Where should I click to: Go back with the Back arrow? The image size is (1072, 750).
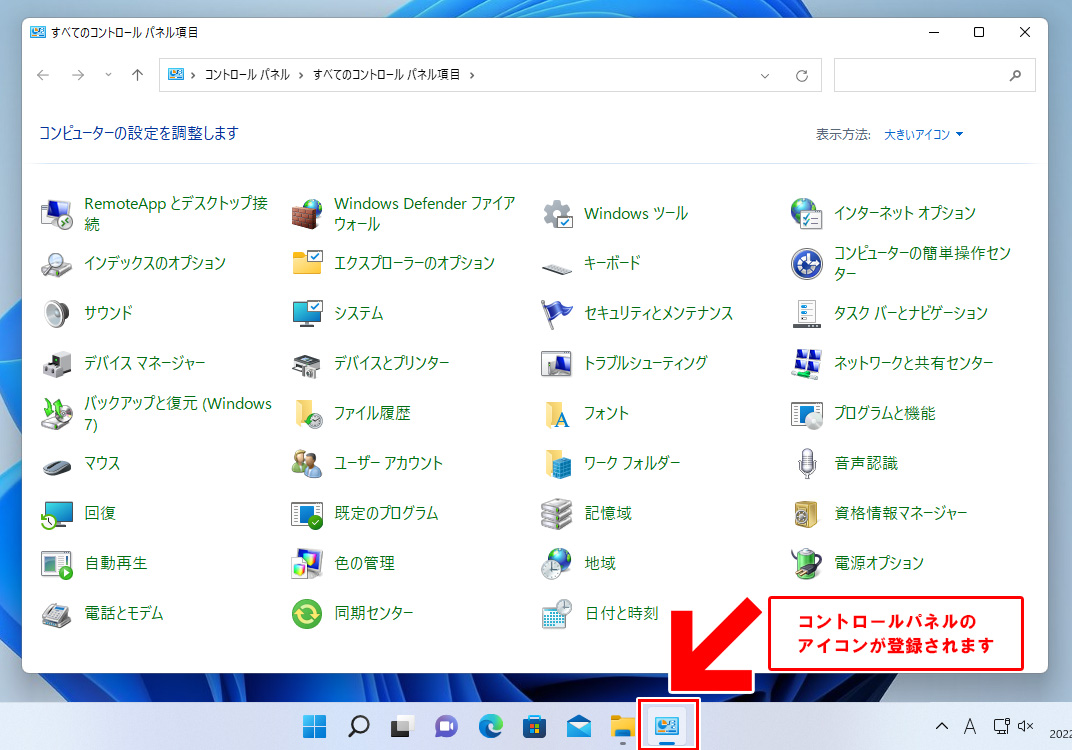point(43,75)
